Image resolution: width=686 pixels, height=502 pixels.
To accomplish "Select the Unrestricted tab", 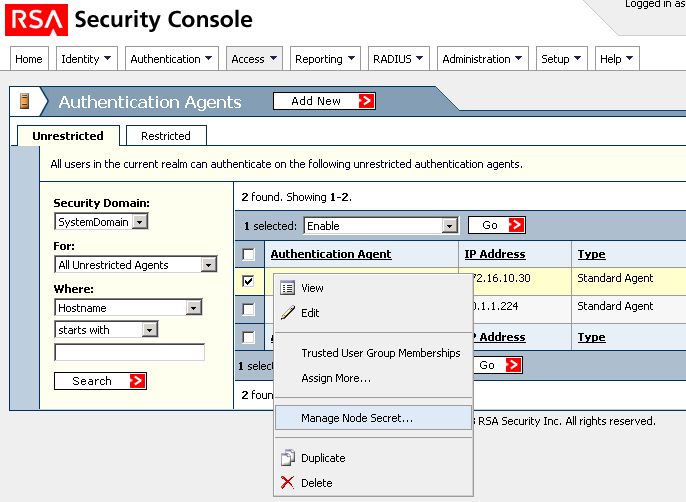I will [68, 136].
